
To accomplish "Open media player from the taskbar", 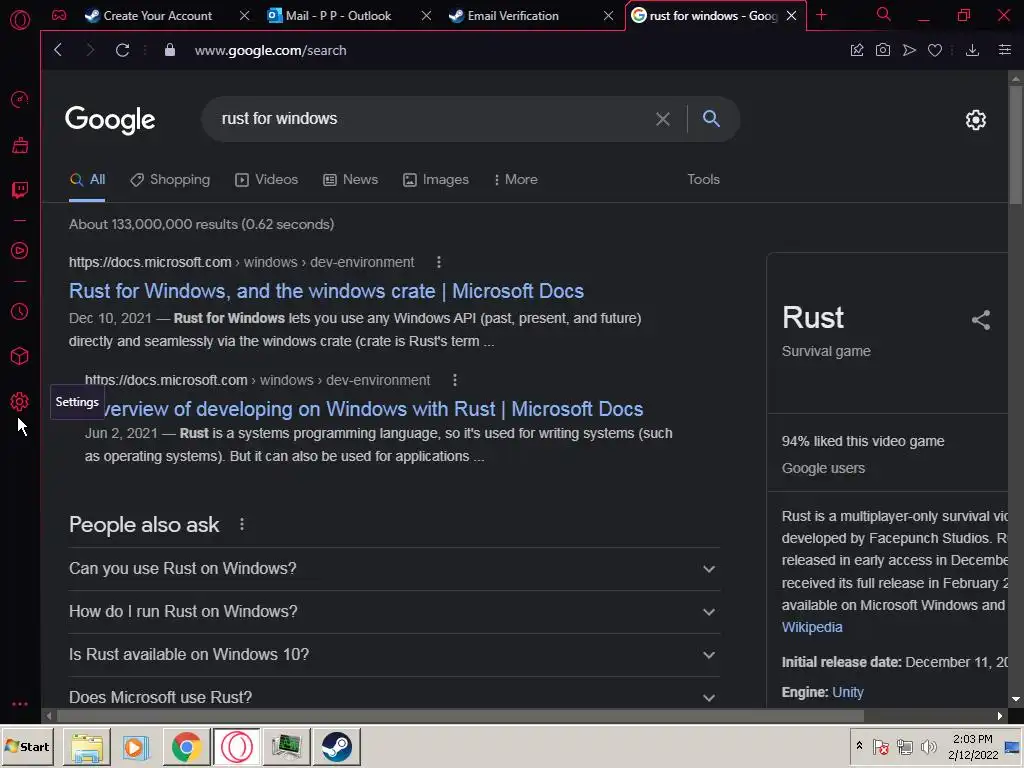I will click(x=135, y=746).
